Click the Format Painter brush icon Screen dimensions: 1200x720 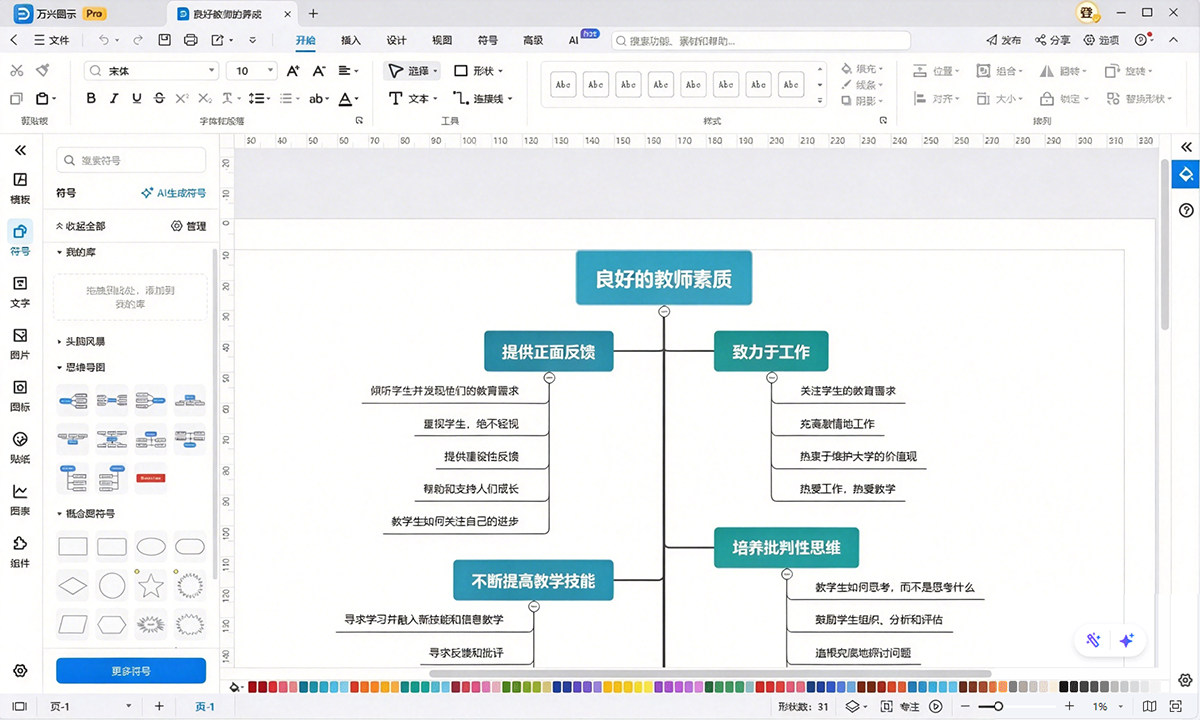[x=43, y=71]
